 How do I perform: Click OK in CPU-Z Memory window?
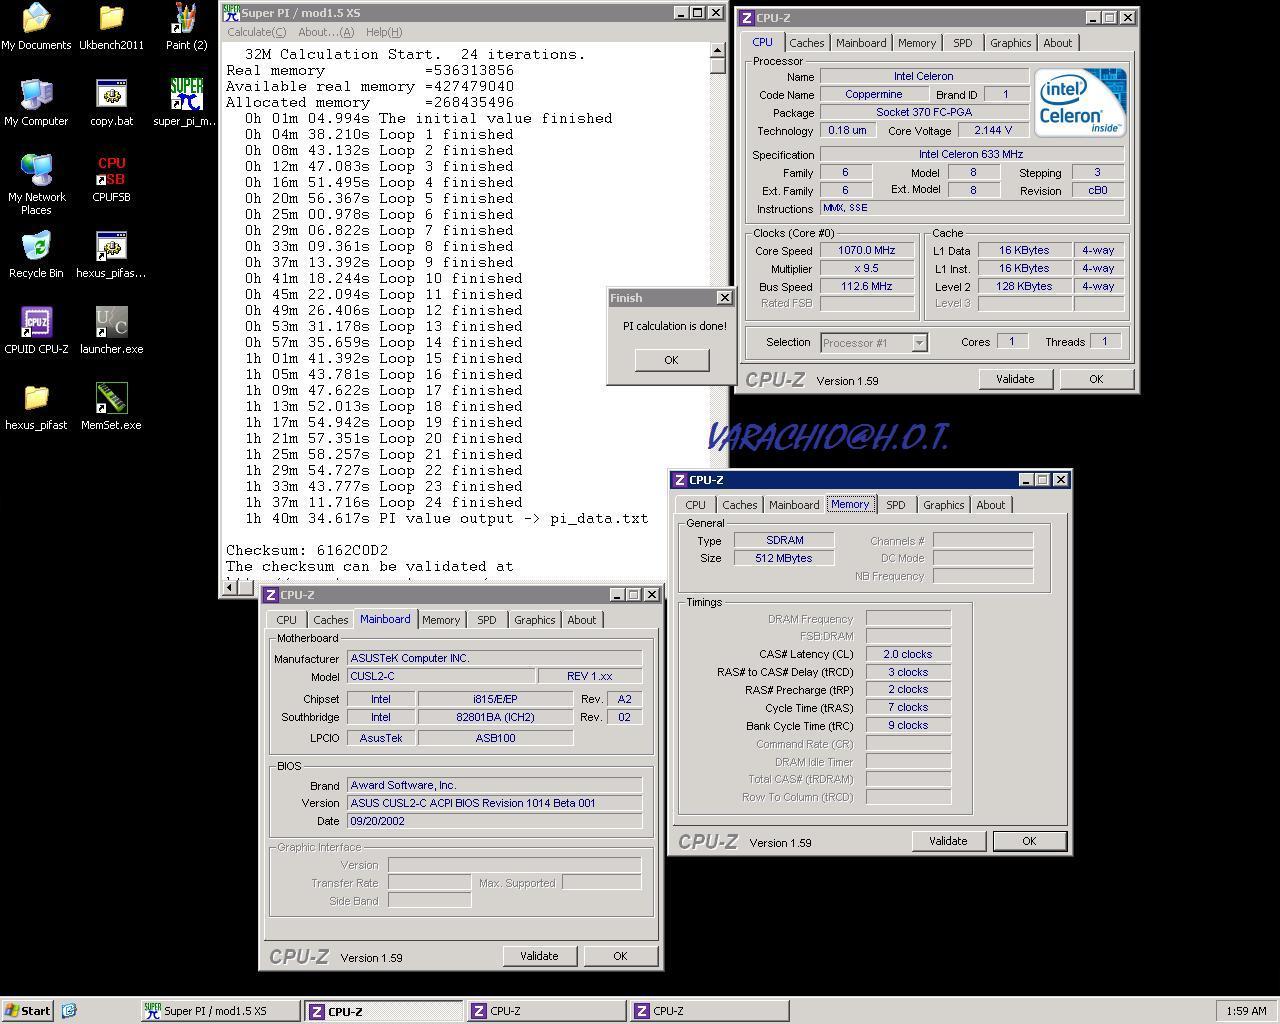pos(1029,841)
